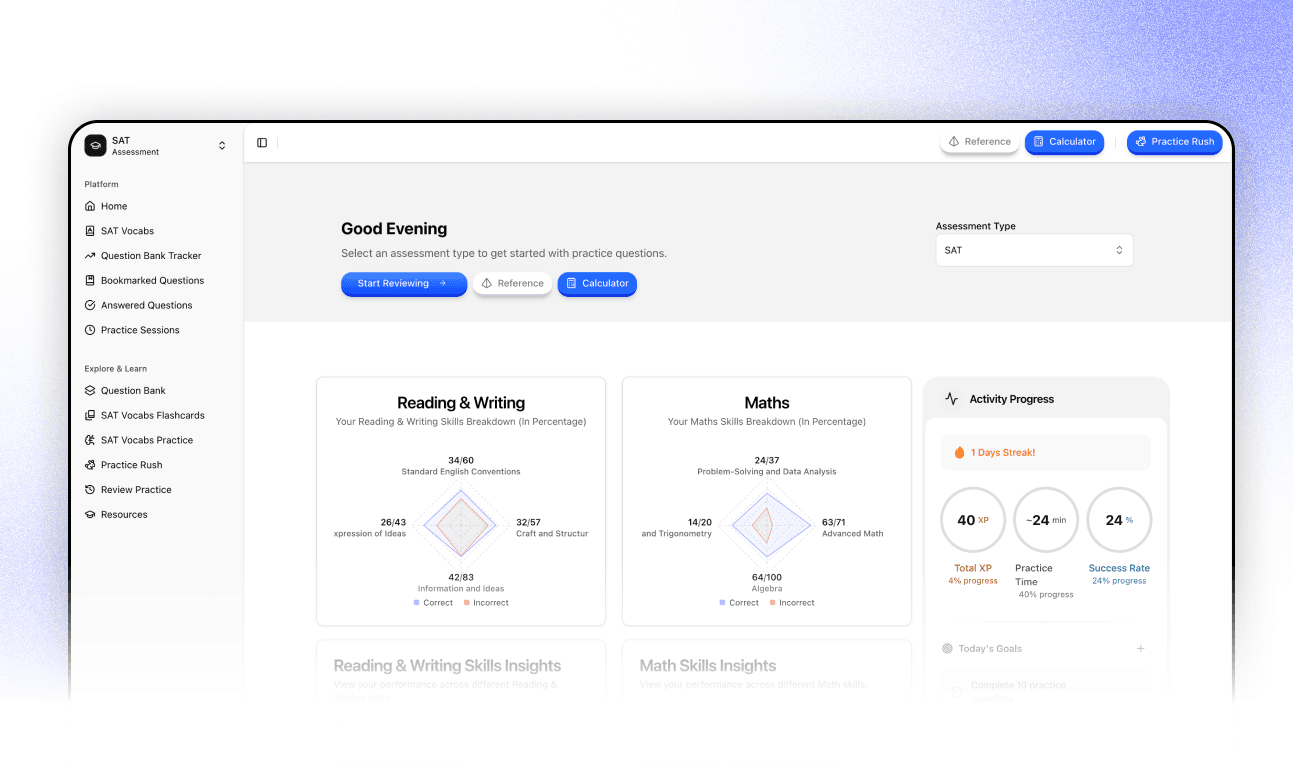Click the SAT graduation cap logo icon
The width and height of the screenshot is (1293, 771).
click(95, 145)
